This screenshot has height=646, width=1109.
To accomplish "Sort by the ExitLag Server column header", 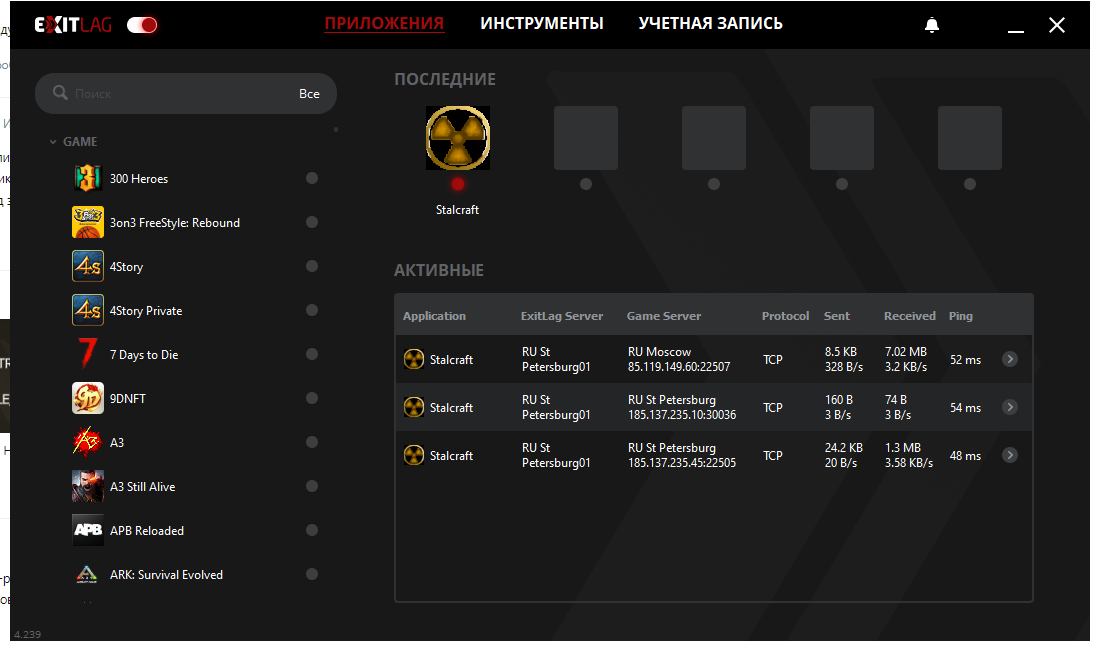I will coord(562,316).
